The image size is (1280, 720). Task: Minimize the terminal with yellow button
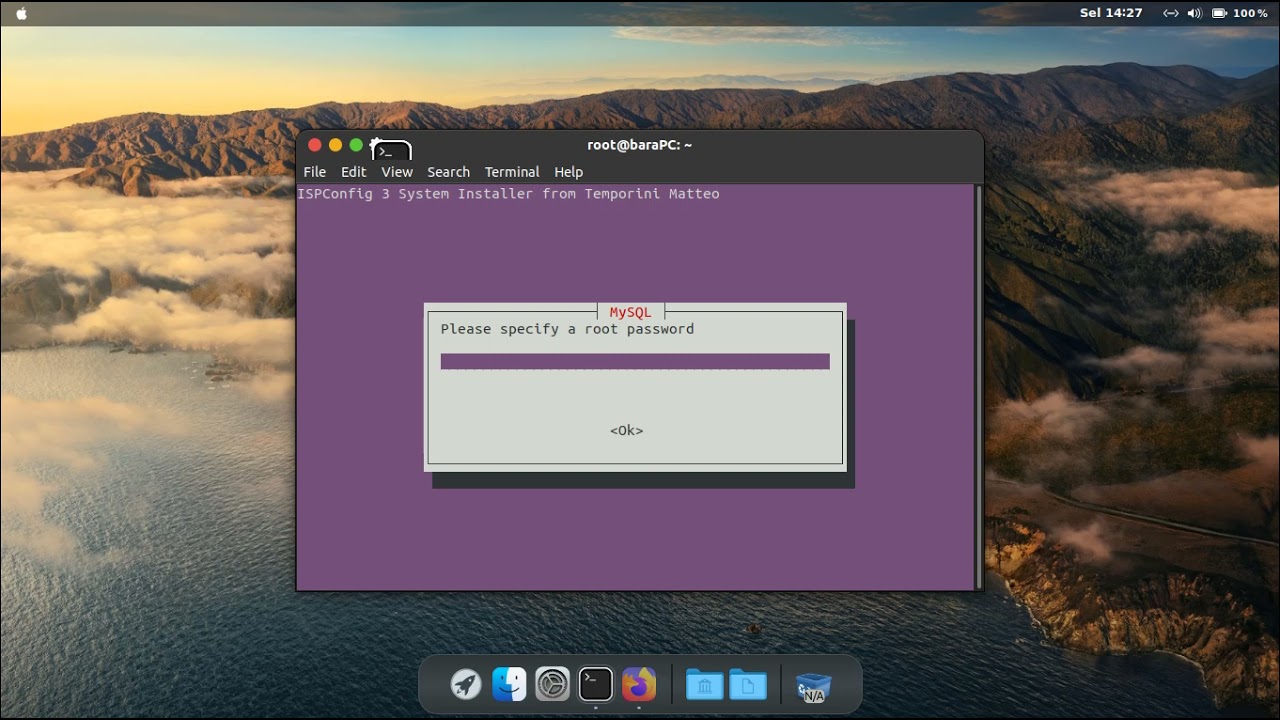click(335, 145)
